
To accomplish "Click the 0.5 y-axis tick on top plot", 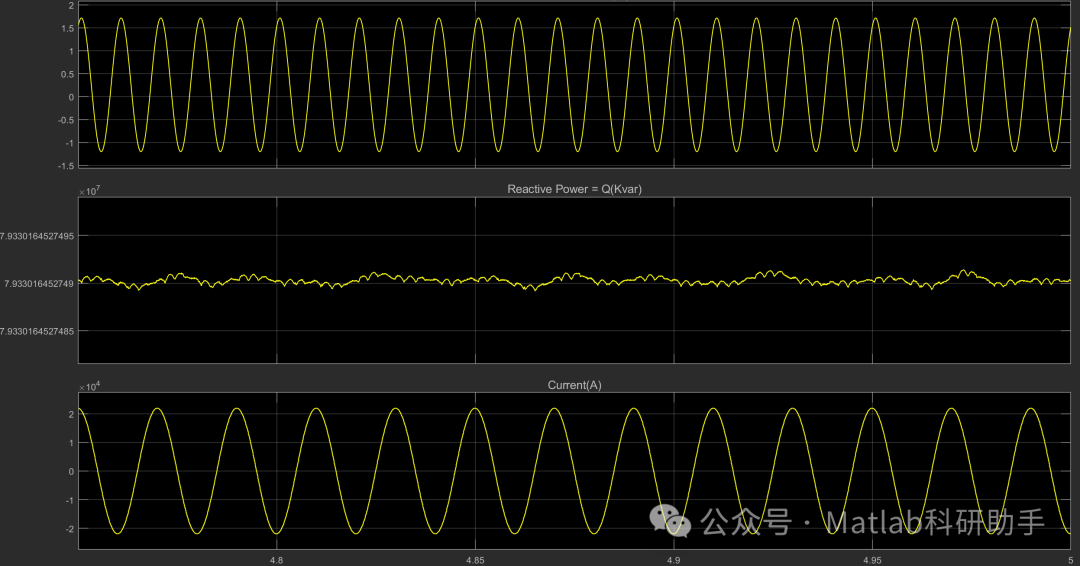I will click(68, 74).
